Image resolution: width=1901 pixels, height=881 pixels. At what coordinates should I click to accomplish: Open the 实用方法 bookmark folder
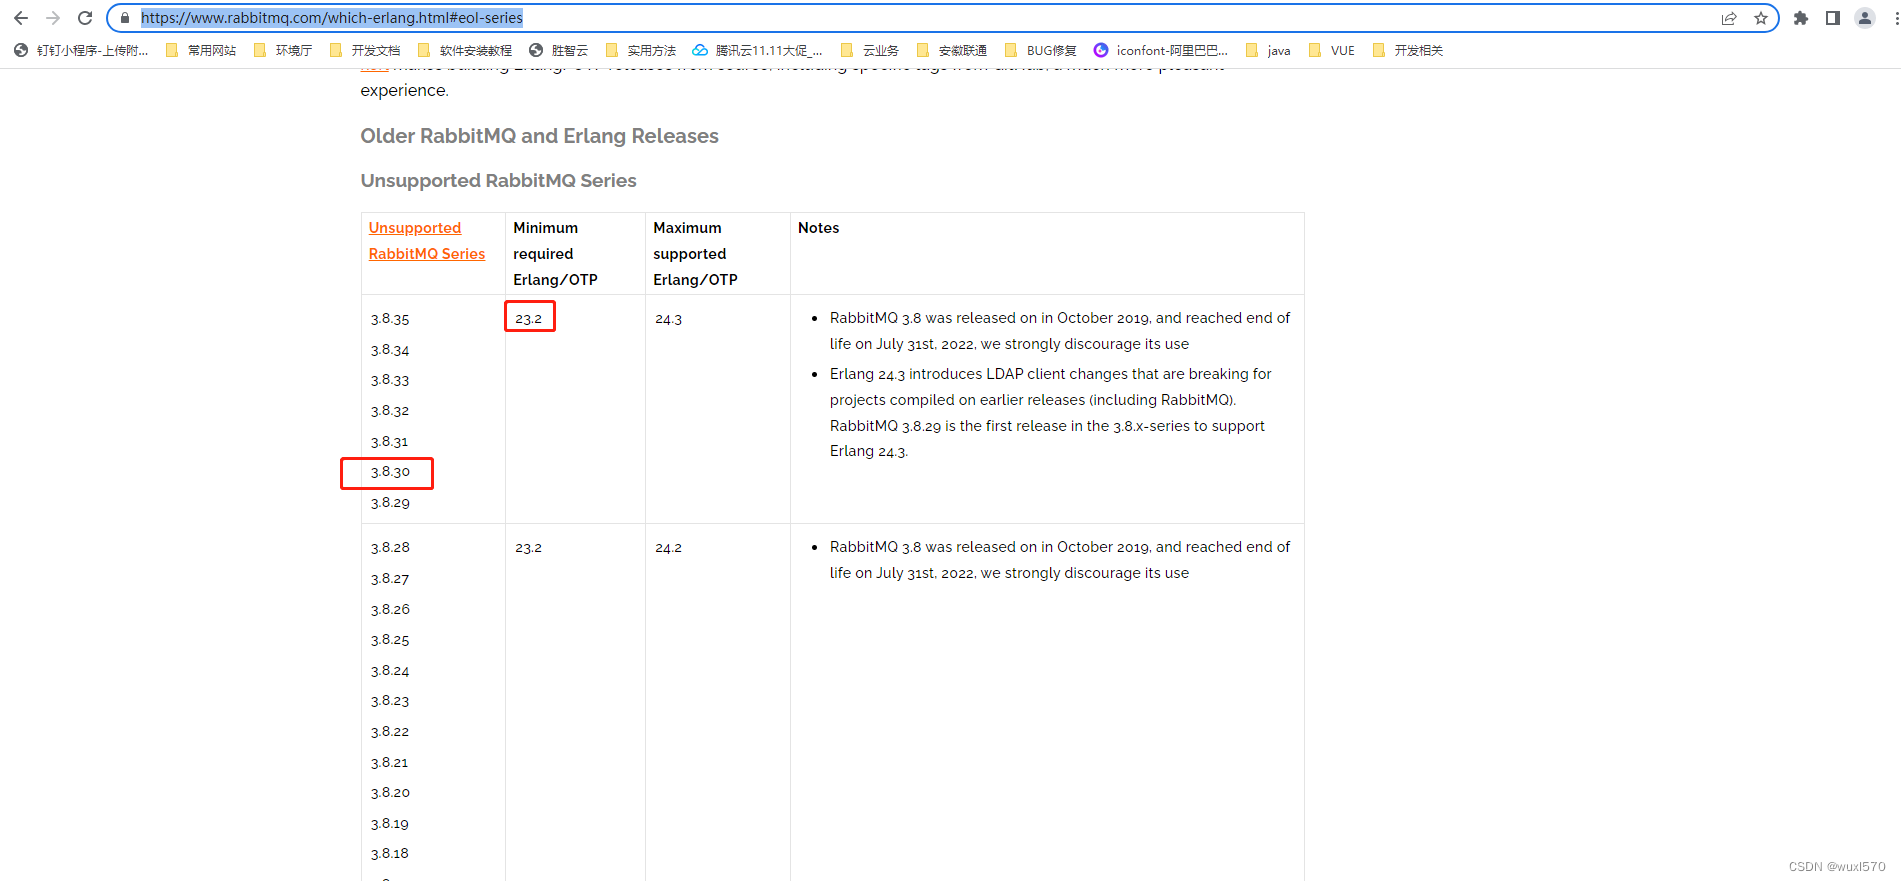[x=641, y=50]
